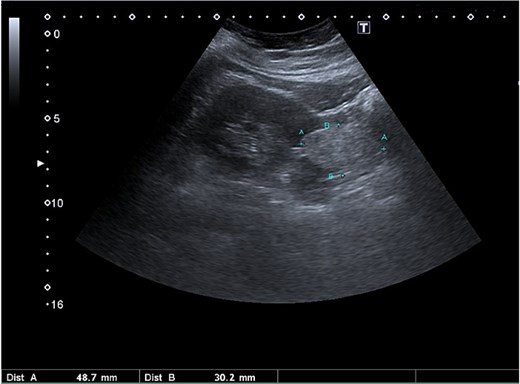Click the T transducer orientation icon
The image size is (520, 384).
pos(364,28)
